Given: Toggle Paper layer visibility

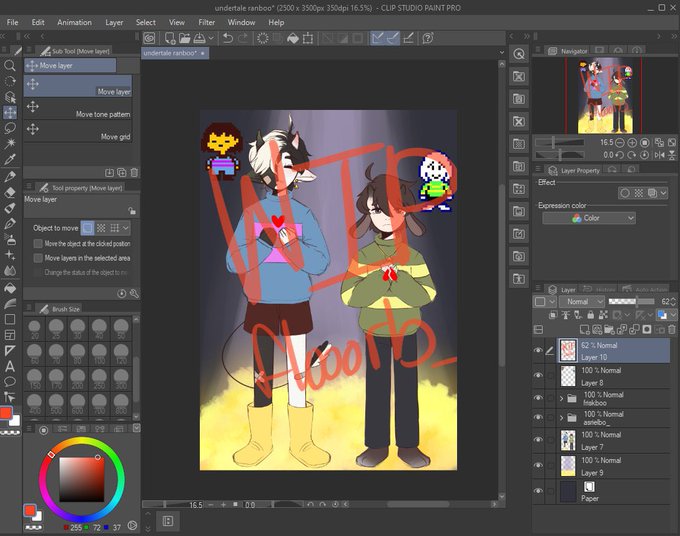Looking at the screenshot, I should coord(538,491).
